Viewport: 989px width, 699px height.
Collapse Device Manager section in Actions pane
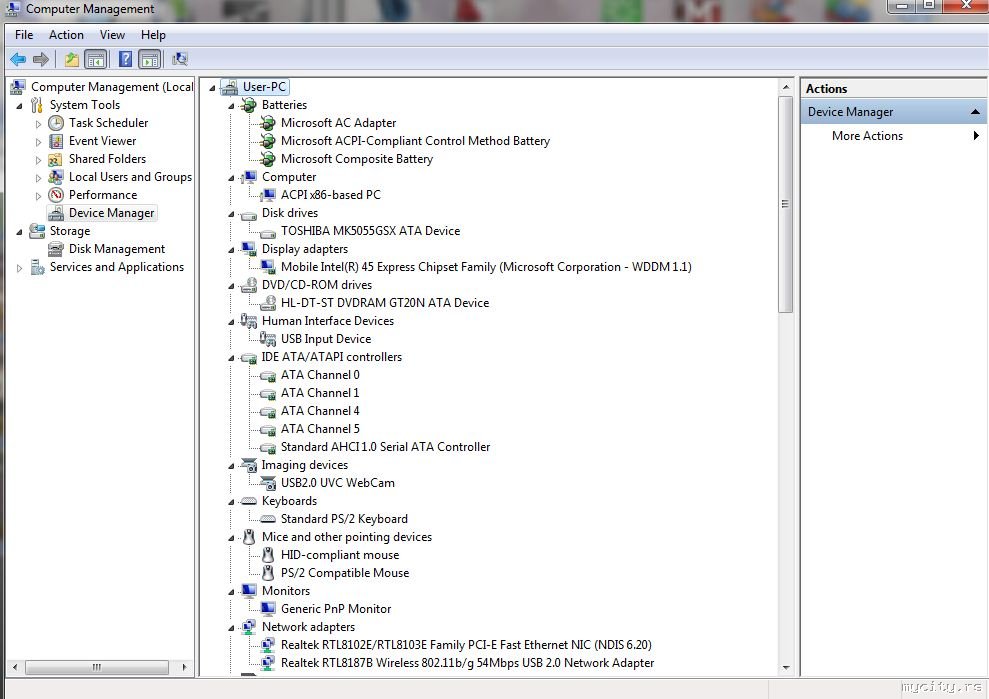pyautogui.click(x=975, y=112)
